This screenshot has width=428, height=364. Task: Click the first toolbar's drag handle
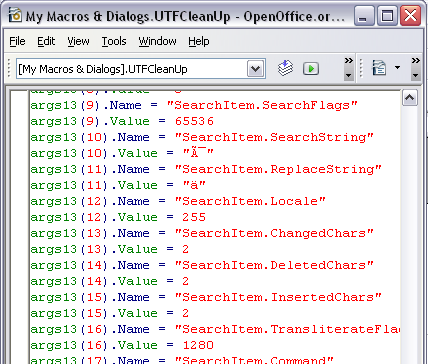click(9, 69)
